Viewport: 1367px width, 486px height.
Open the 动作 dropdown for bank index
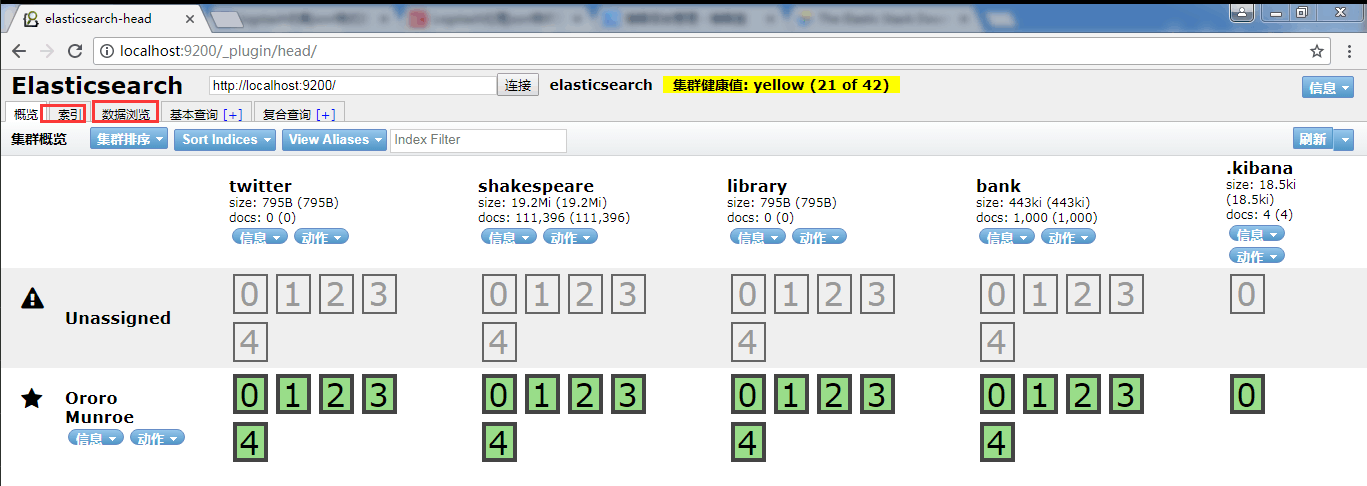coord(1069,237)
